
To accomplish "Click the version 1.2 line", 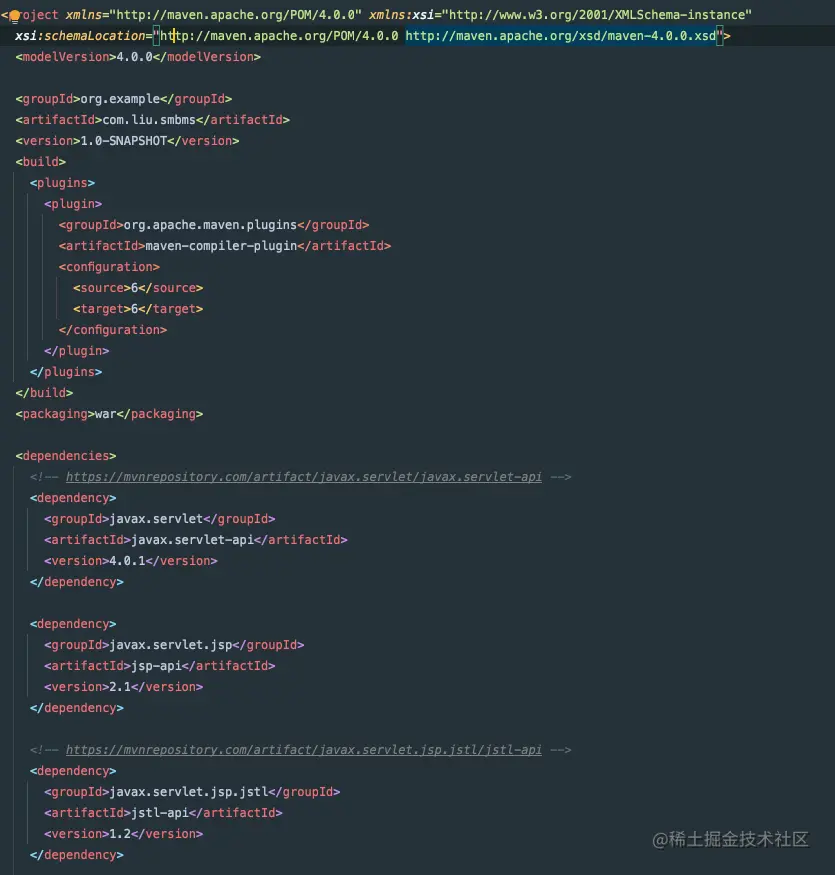I will (x=124, y=834).
